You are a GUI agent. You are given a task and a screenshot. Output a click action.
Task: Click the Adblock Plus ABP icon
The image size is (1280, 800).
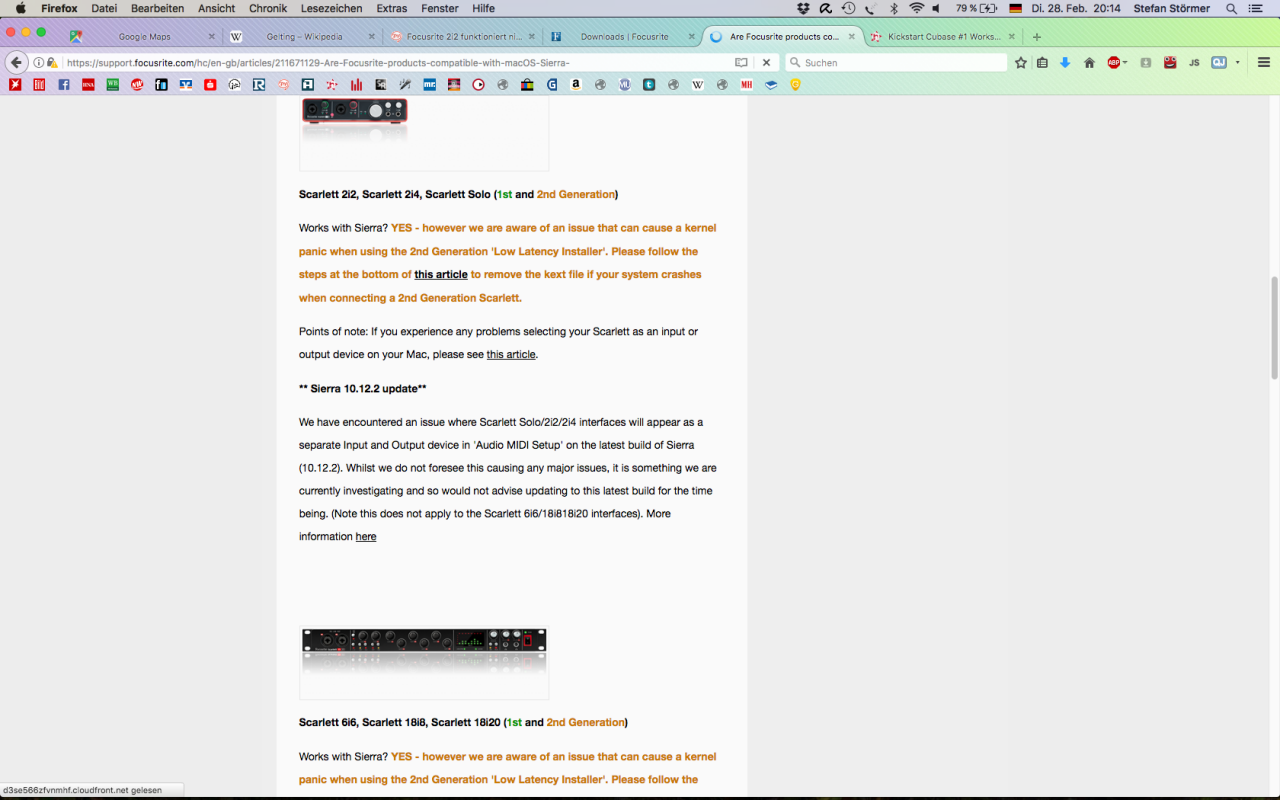pos(1113,62)
